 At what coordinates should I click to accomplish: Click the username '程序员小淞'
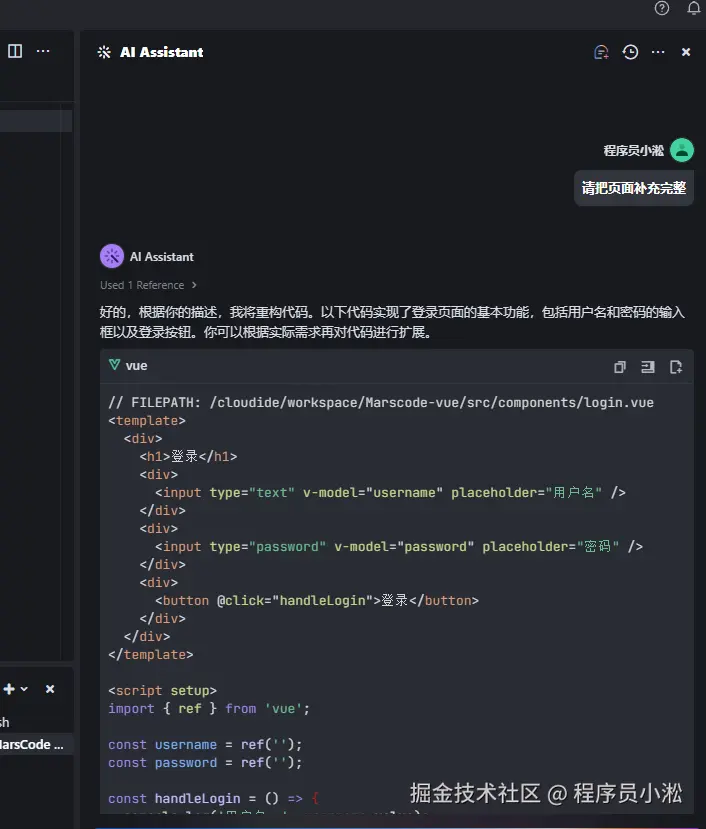point(634,151)
